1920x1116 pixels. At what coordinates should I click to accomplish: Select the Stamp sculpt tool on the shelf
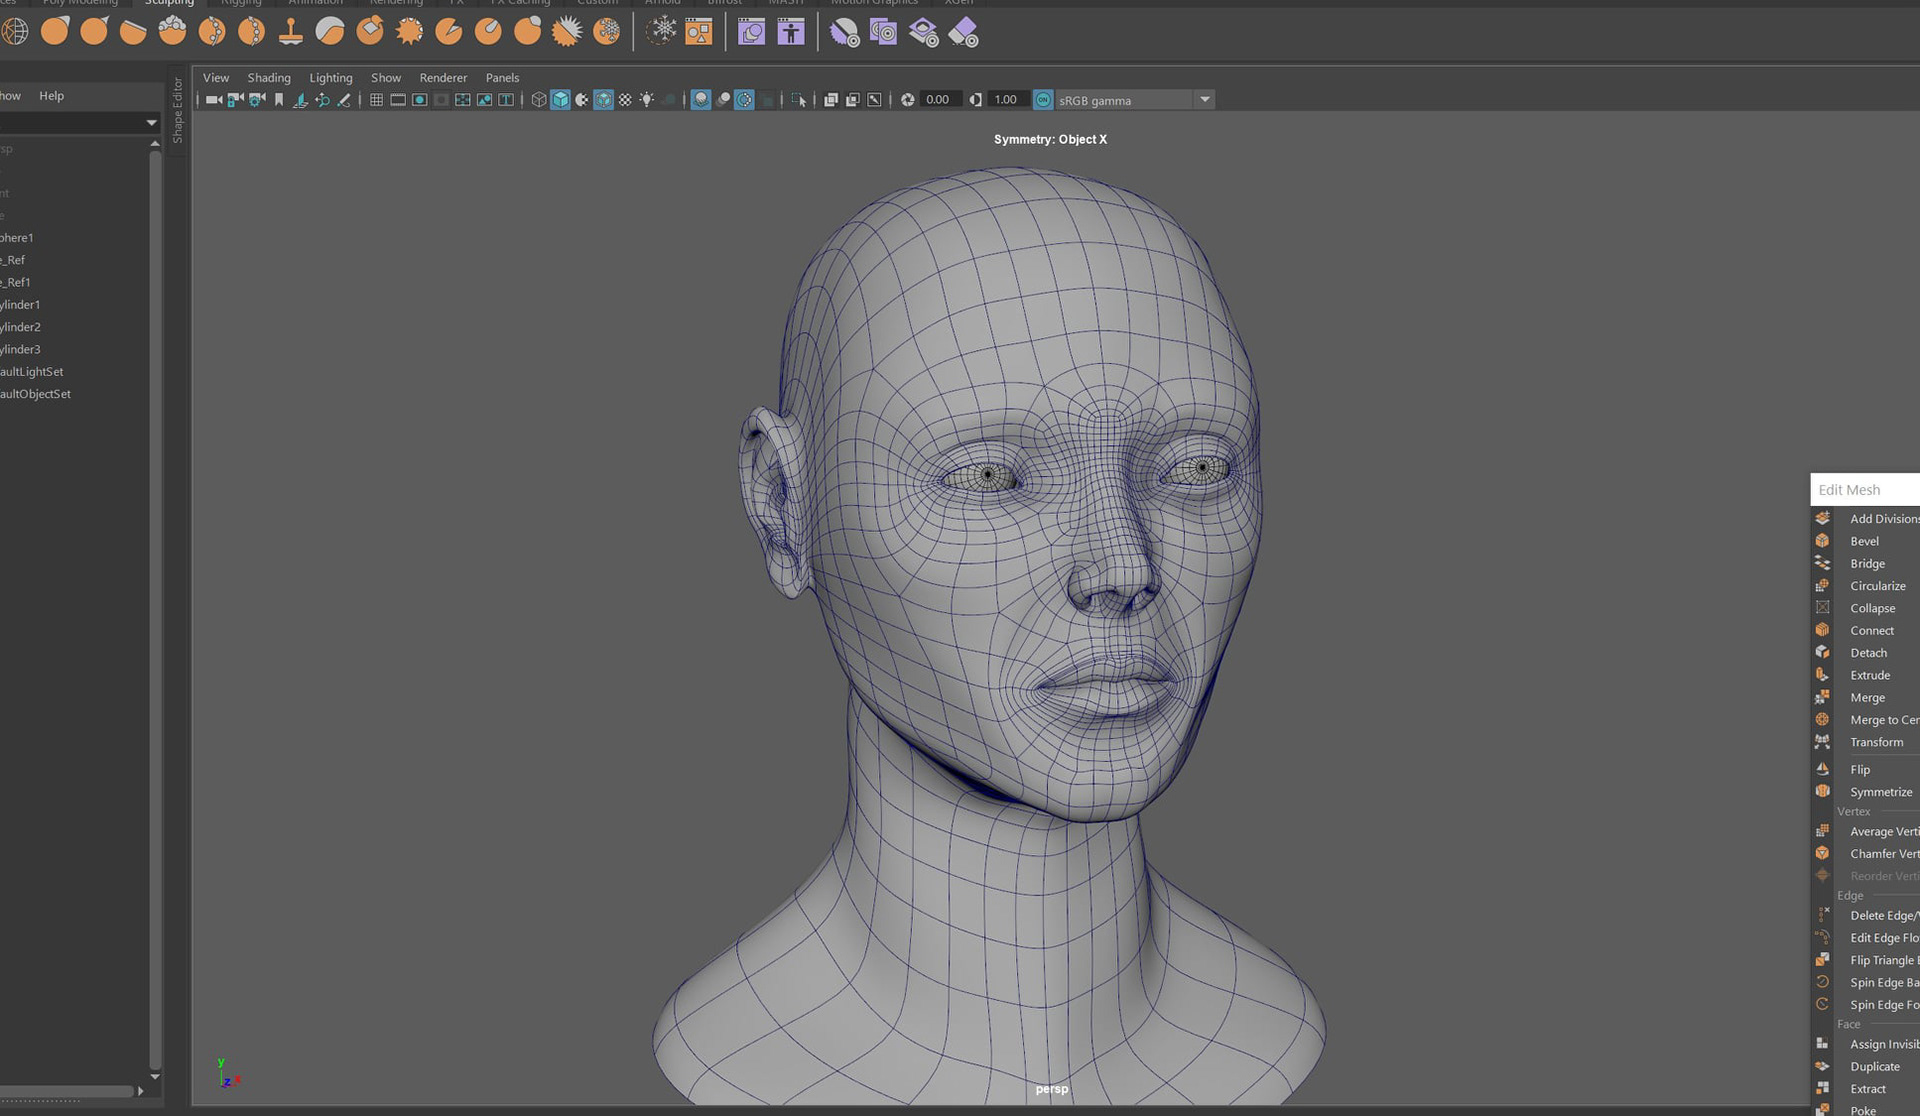click(x=291, y=32)
